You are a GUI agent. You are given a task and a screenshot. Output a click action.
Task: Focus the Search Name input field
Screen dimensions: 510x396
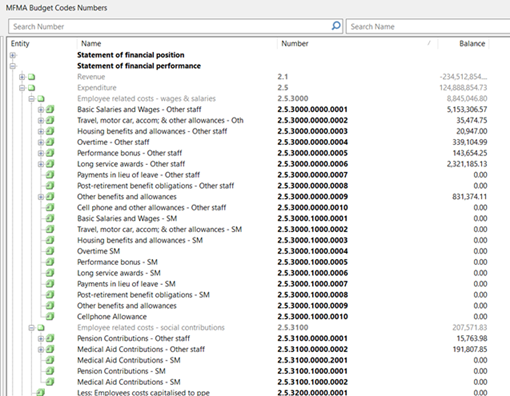tap(428, 26)
